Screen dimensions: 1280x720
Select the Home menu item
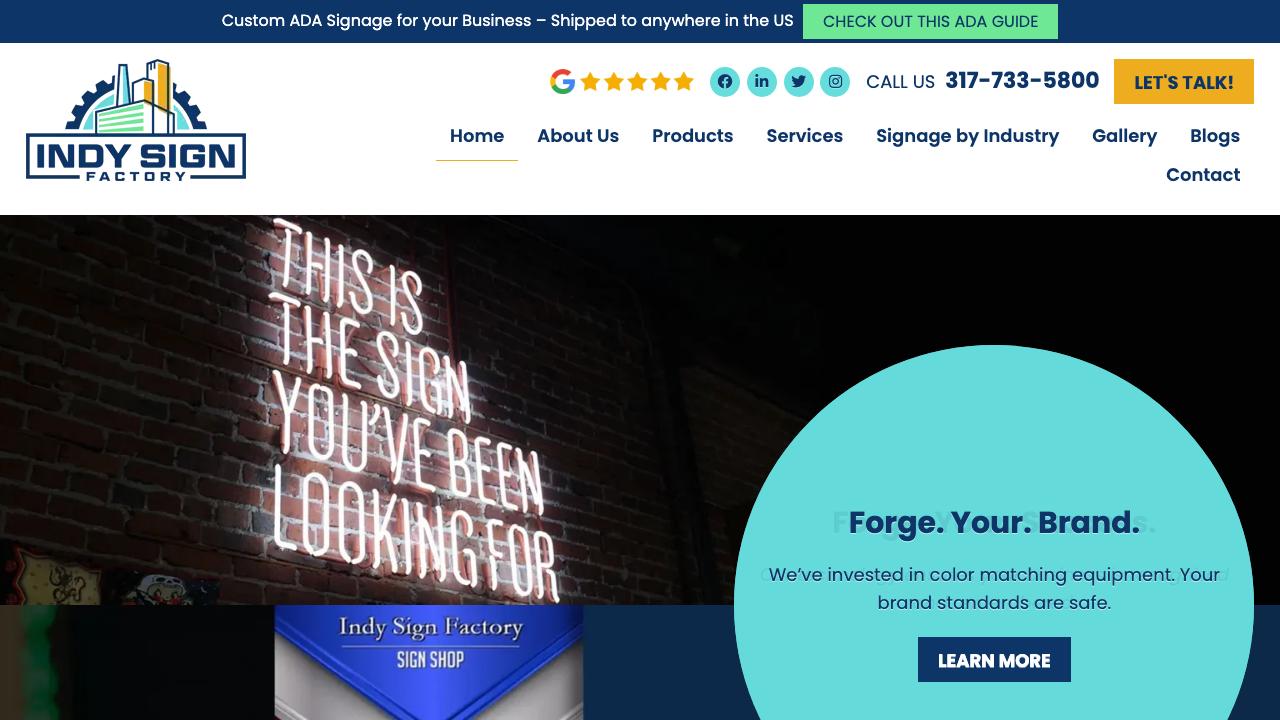tap(477, 136)
